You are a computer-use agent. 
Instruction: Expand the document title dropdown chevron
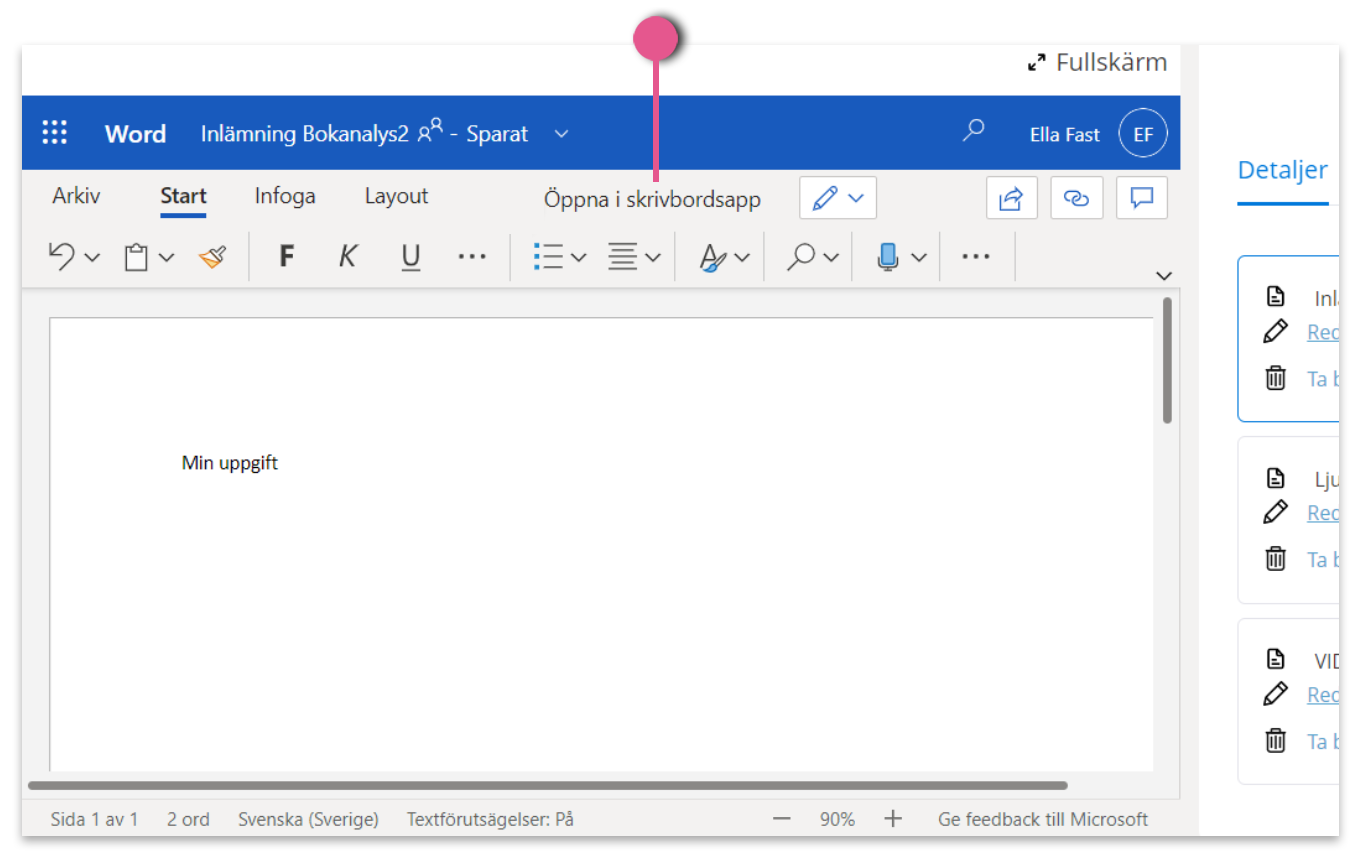pos(562,134)
